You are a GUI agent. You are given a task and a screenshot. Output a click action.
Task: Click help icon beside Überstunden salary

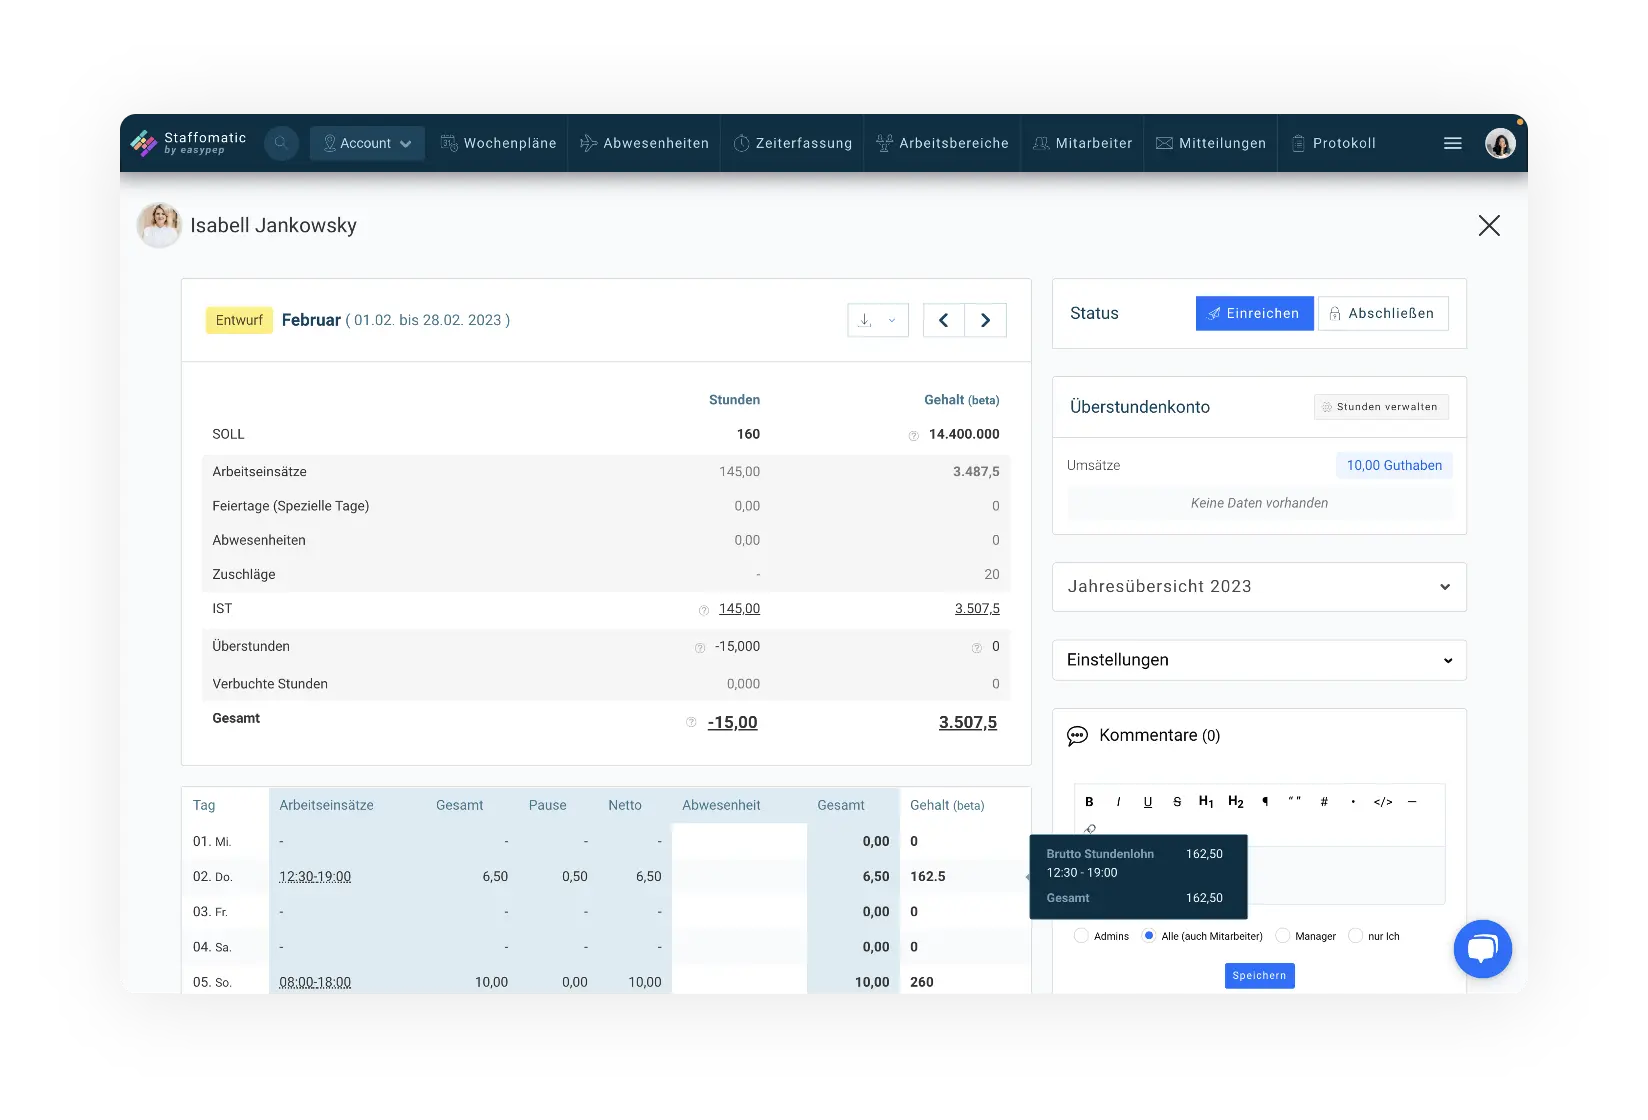(977, 648)
